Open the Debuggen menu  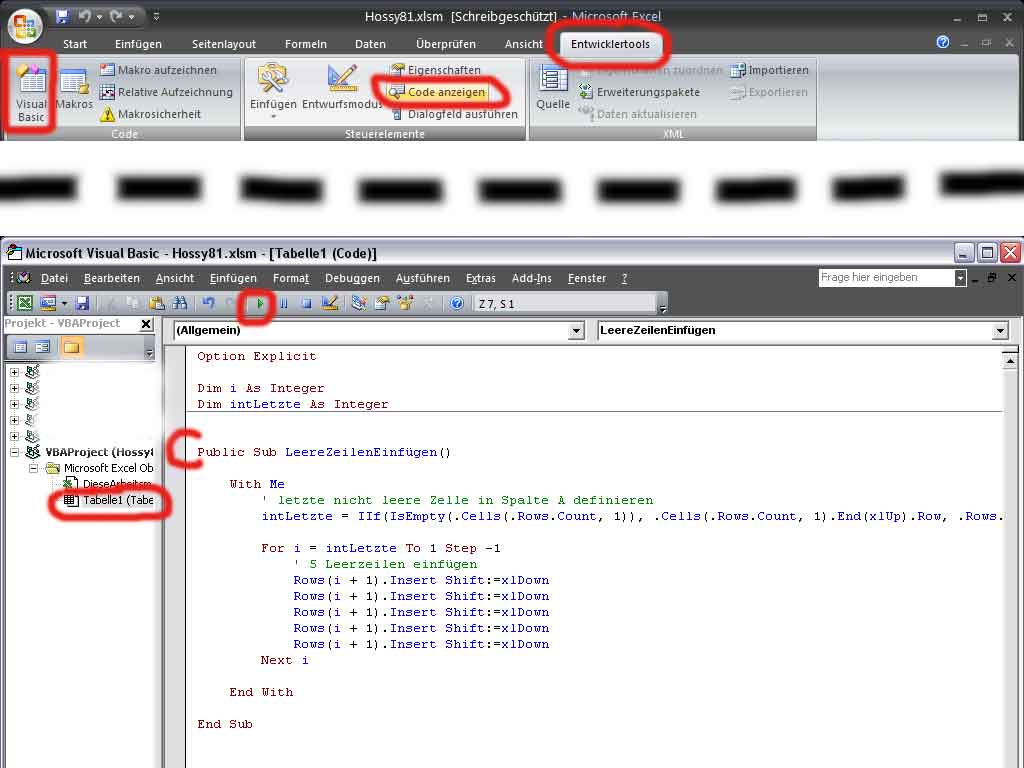tap(352, 278)
